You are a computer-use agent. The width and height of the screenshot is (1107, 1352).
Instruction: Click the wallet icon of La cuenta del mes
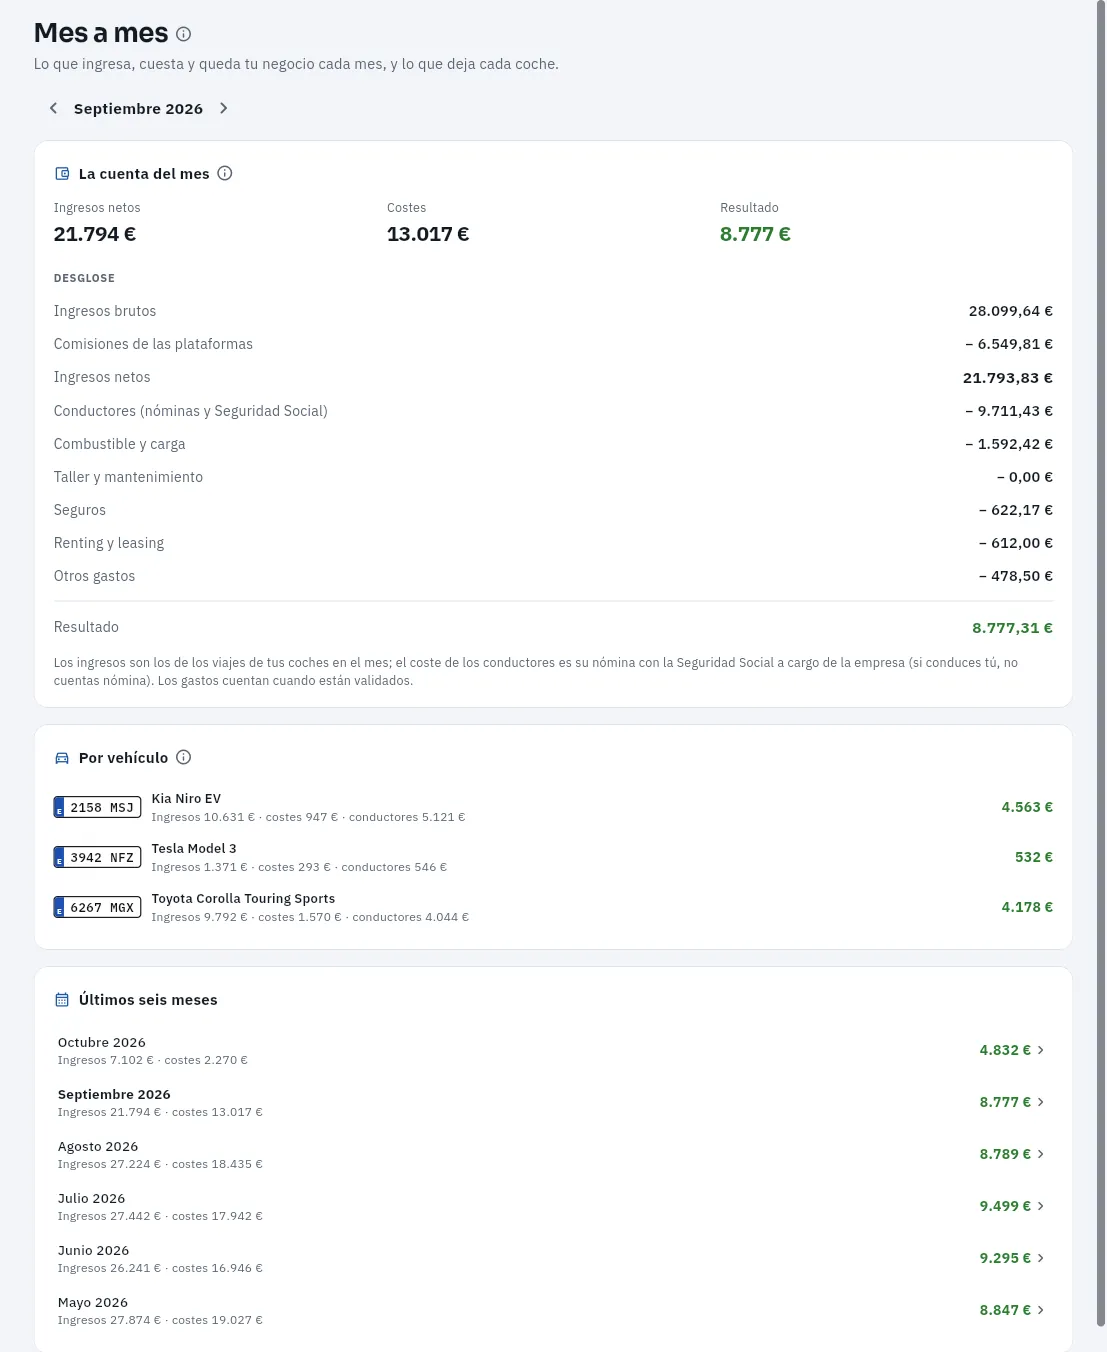click(x=62, y=174)
